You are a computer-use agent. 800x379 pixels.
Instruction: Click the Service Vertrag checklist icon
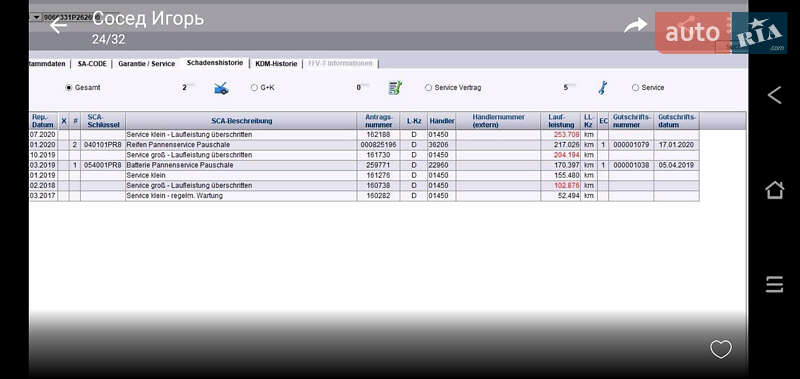pos(395,88)
